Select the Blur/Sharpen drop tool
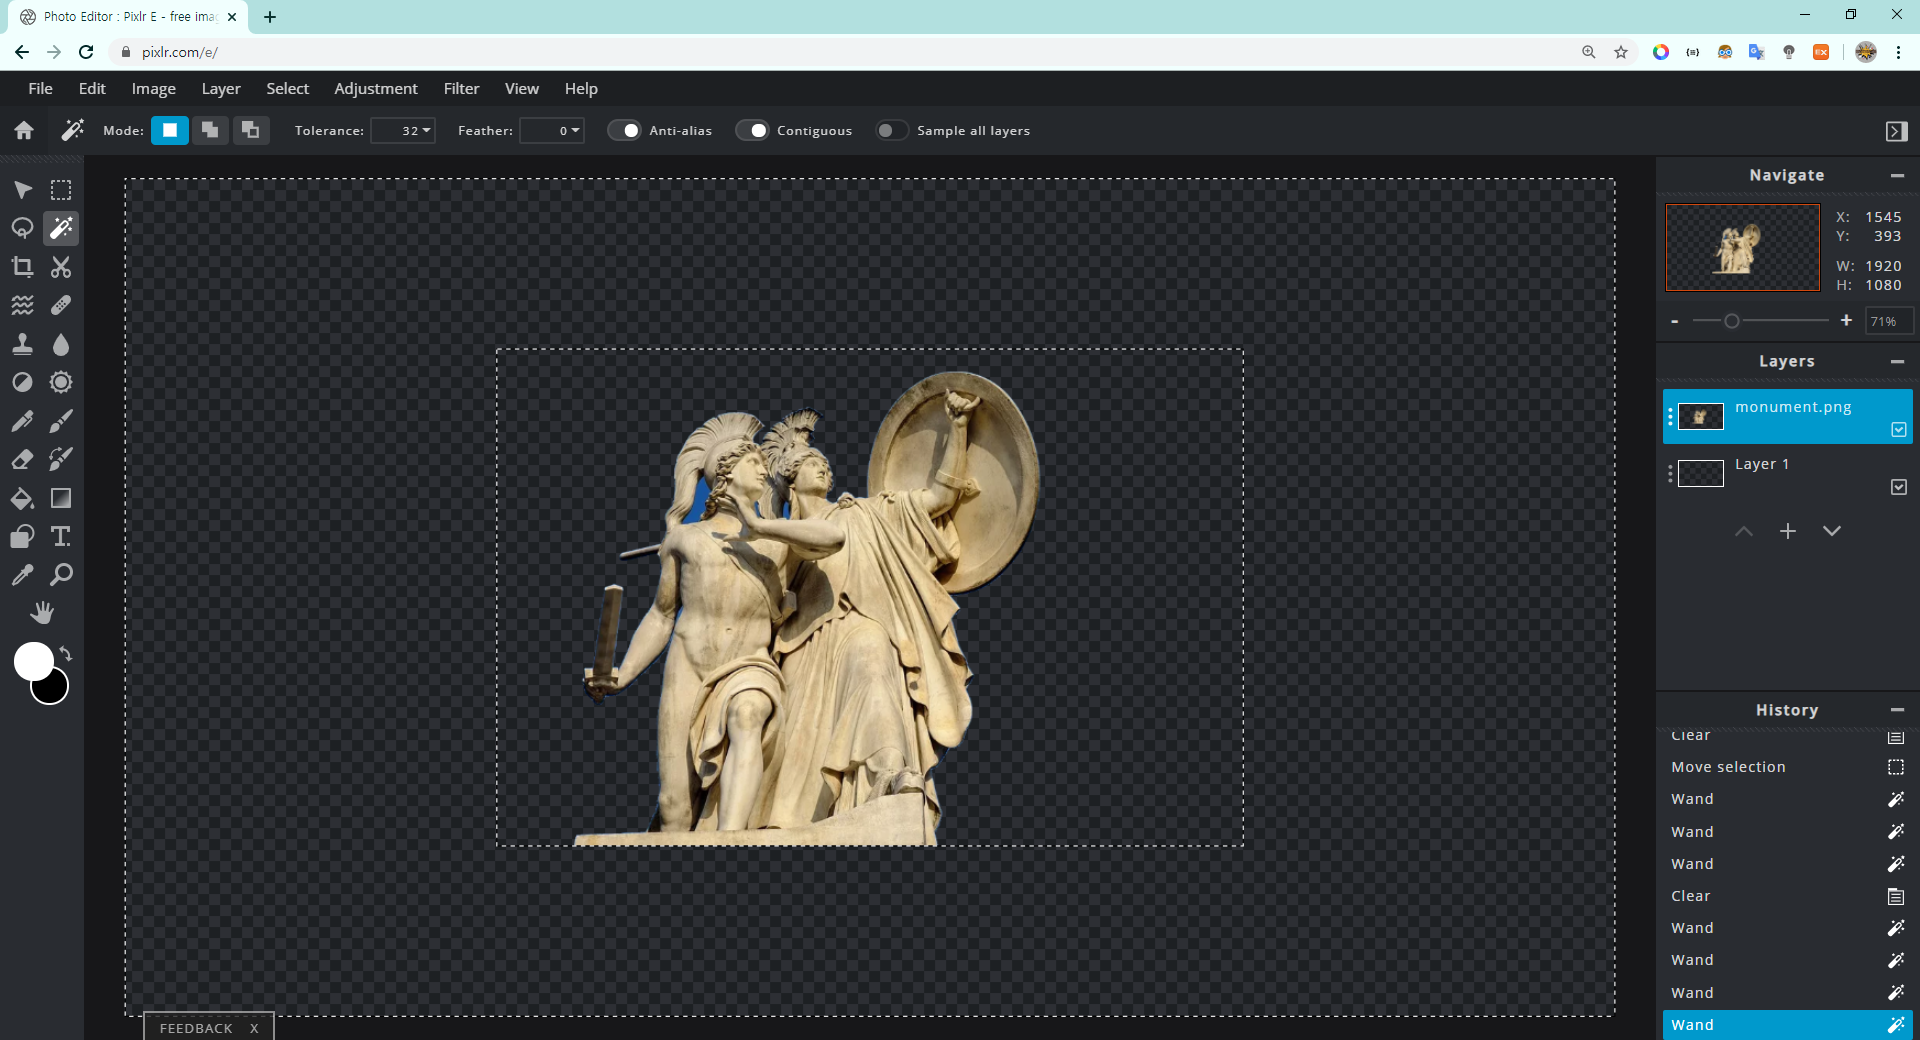 (61, 344)
